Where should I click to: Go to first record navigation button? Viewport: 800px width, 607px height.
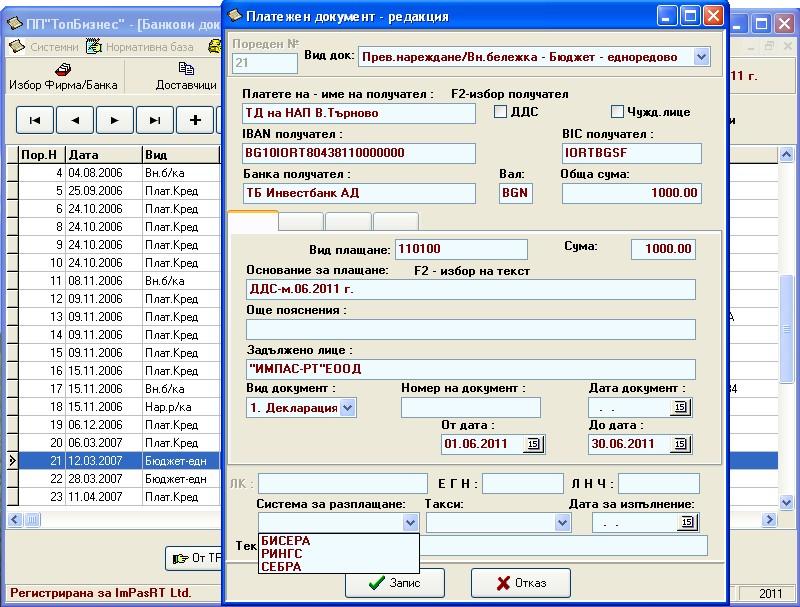coord(35,120)
